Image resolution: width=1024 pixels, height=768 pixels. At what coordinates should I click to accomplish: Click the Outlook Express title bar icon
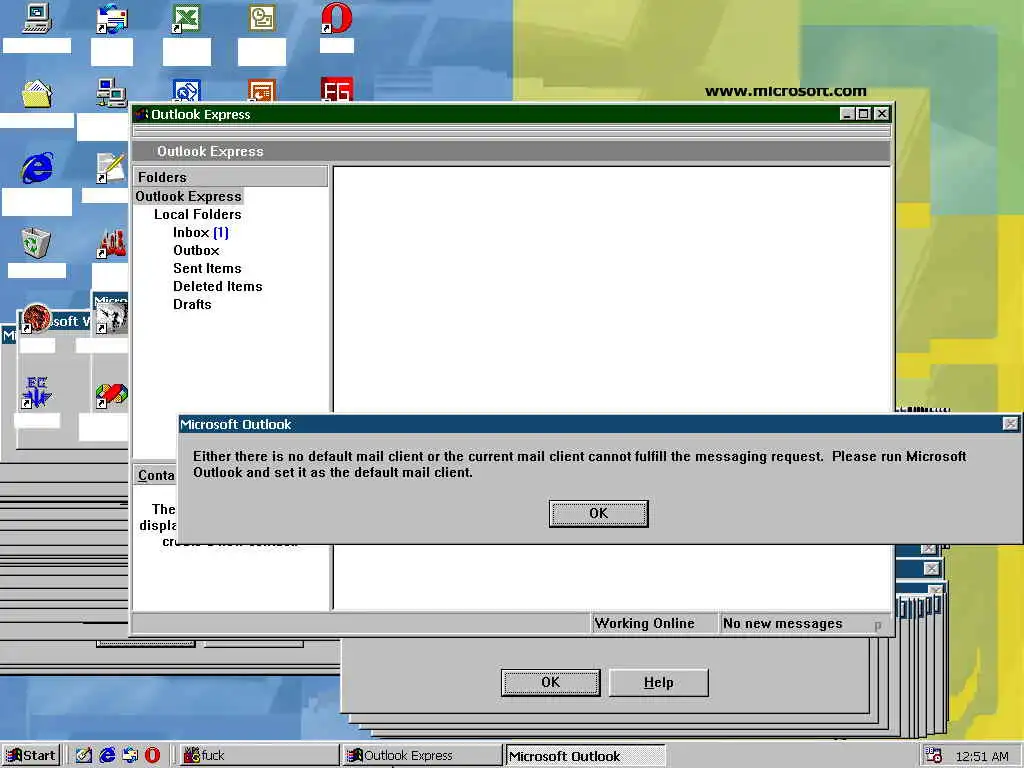(x=141, y=114)
